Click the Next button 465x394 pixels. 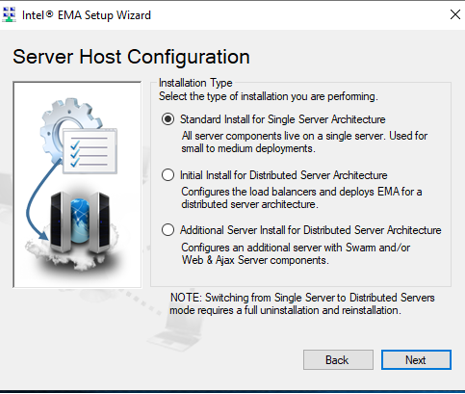pos(416,360)
